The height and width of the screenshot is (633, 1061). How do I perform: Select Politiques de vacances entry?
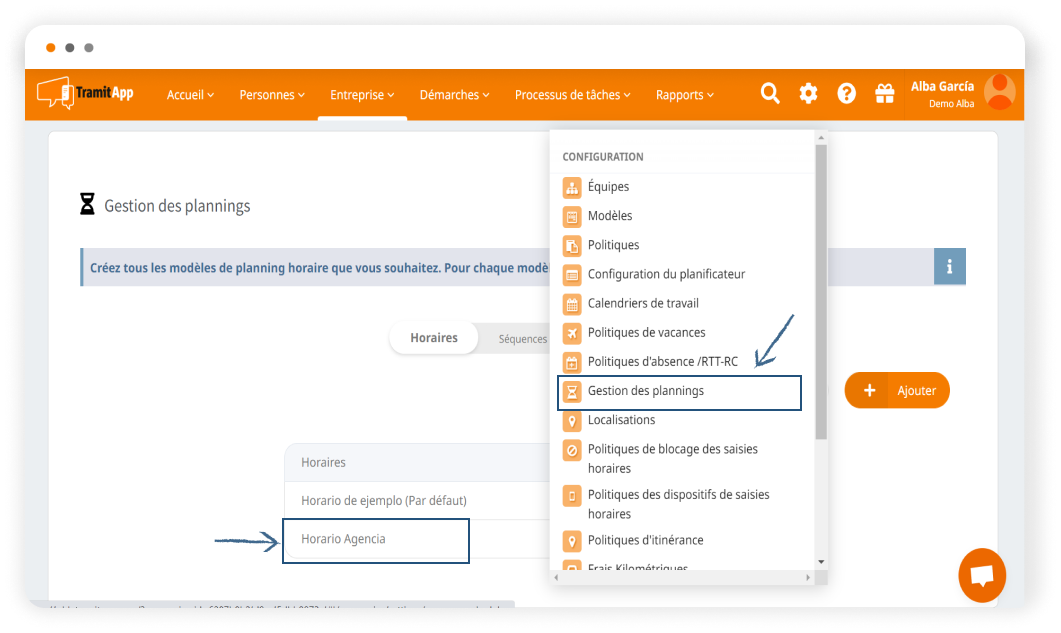[x=646, y=332]
